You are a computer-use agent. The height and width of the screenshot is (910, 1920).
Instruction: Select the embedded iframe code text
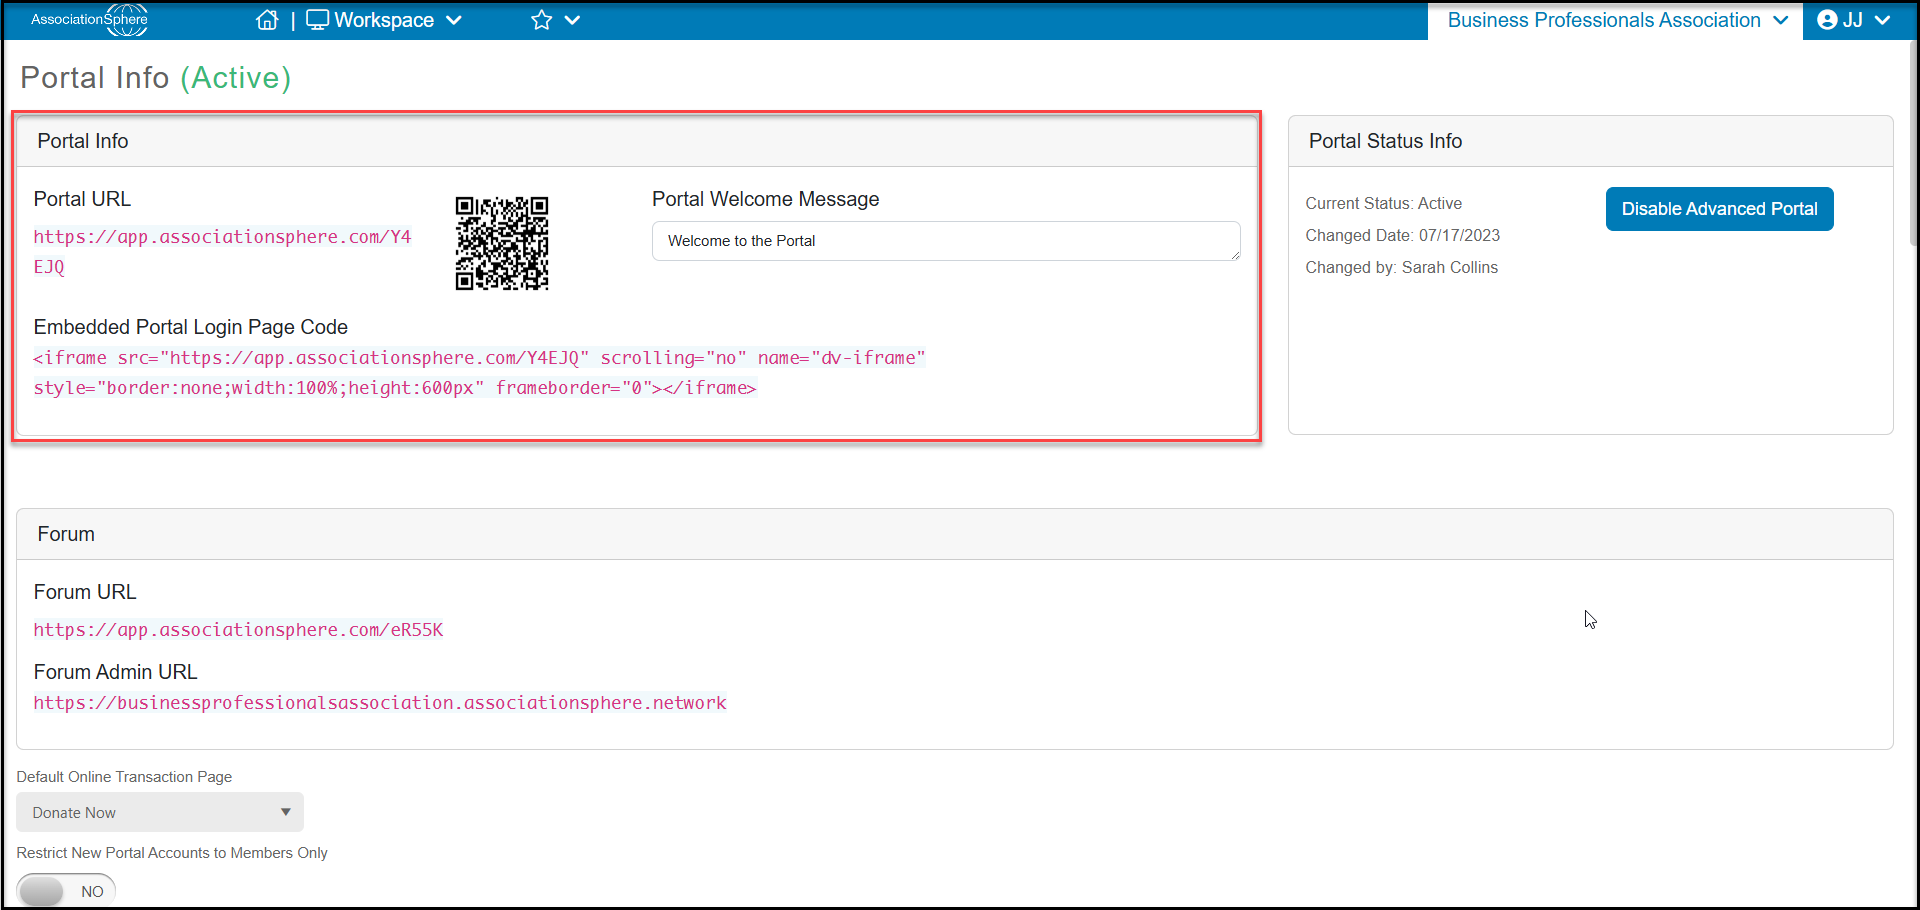[x=480, y=373]
